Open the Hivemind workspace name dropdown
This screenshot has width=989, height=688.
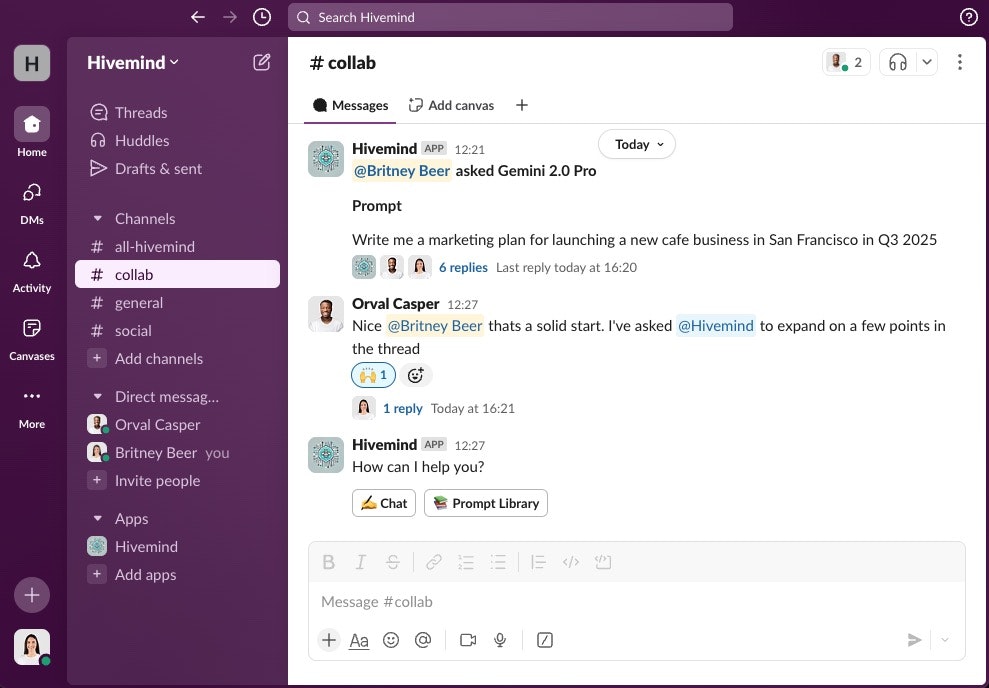coord(133,62)
